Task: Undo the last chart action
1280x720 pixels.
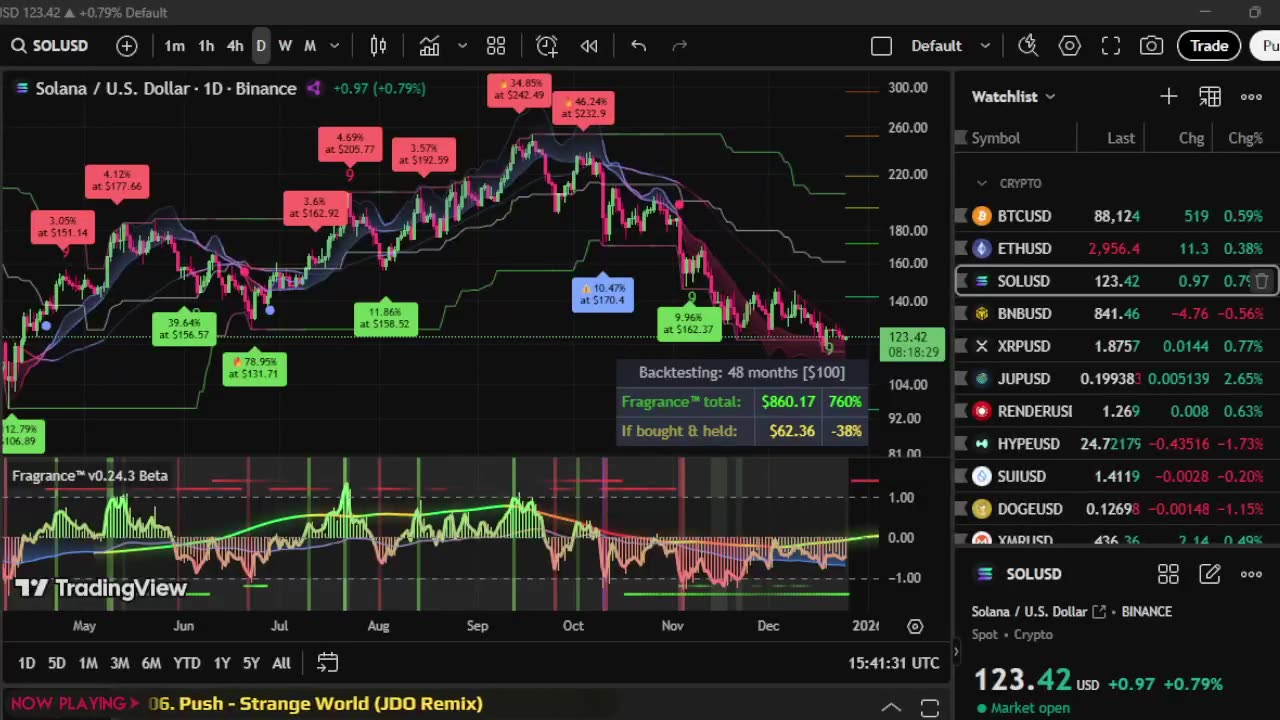Action: [x=638, y=46]
